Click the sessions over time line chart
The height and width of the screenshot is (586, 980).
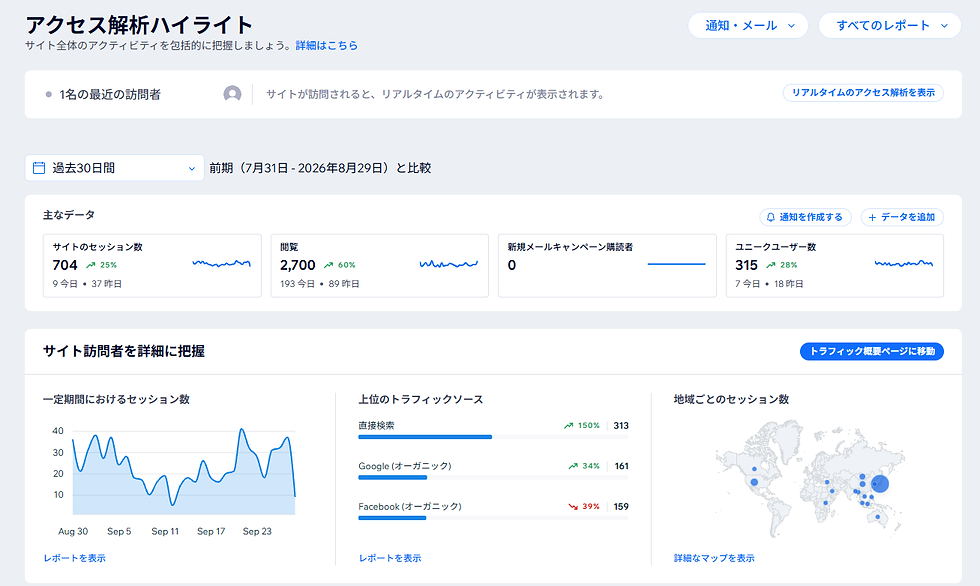point(184,472)
